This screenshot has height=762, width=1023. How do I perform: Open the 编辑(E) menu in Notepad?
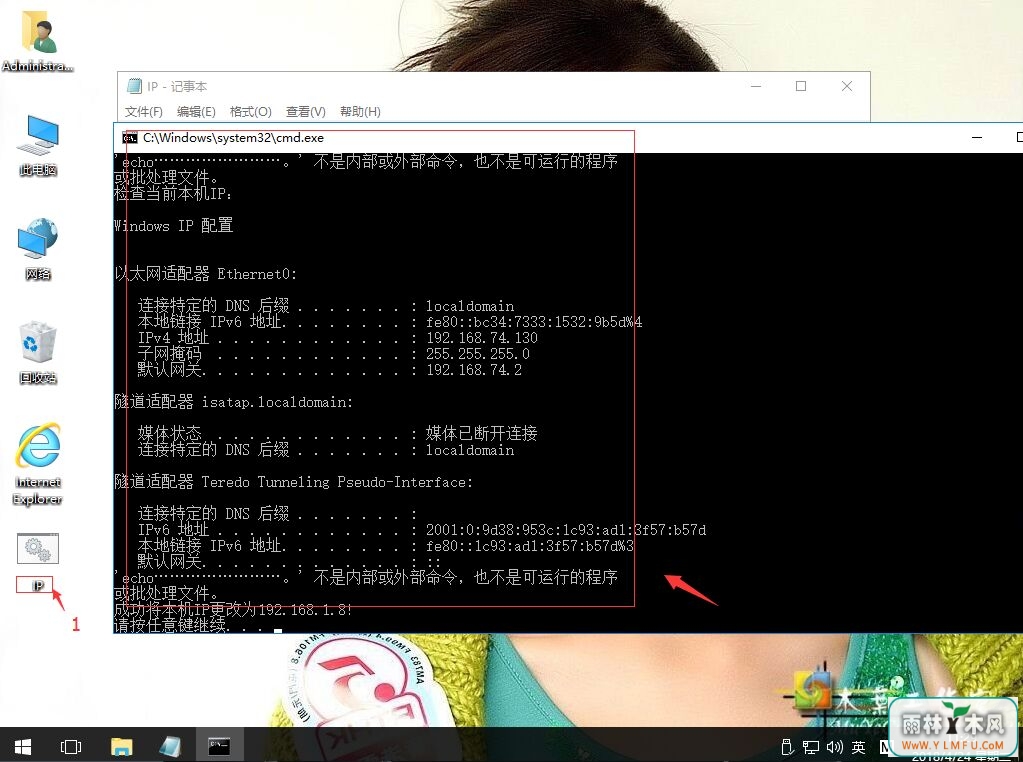pyautogui.click(x=196, y=112)
